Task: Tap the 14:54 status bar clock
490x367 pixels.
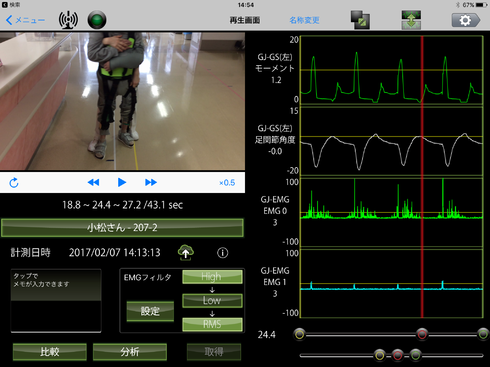Action: [x=245, y=5]
